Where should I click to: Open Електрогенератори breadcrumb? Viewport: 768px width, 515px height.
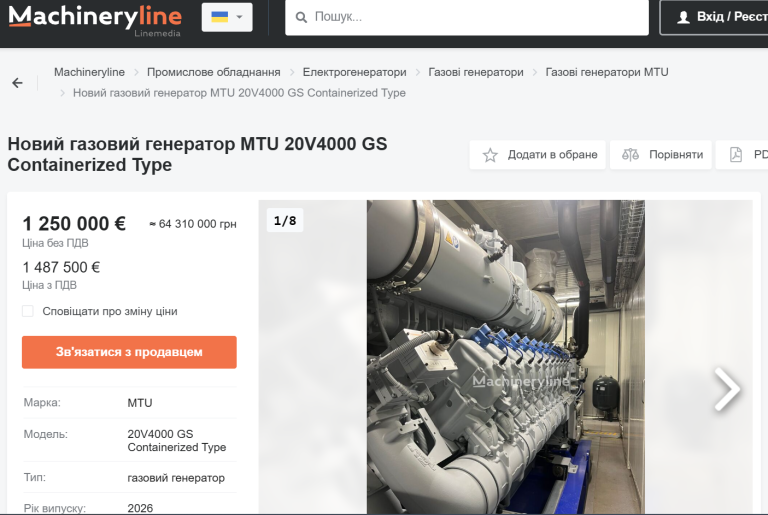click(354, 72)
